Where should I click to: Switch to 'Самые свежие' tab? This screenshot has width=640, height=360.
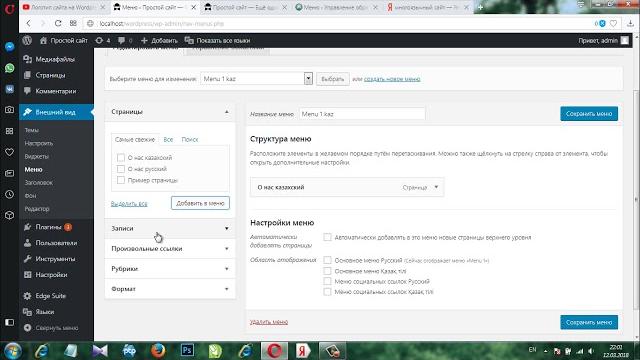(135, 140)
